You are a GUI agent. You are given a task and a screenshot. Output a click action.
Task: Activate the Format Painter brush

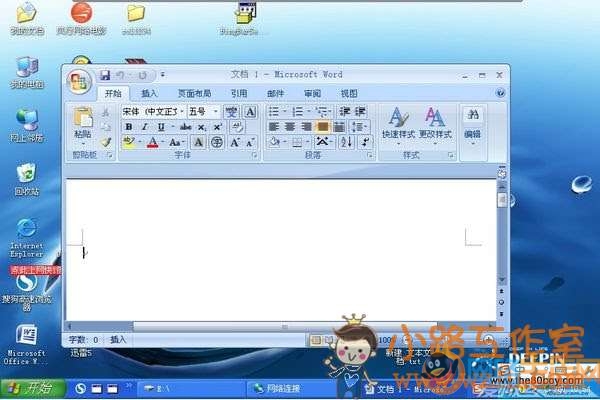click(106, 142)
